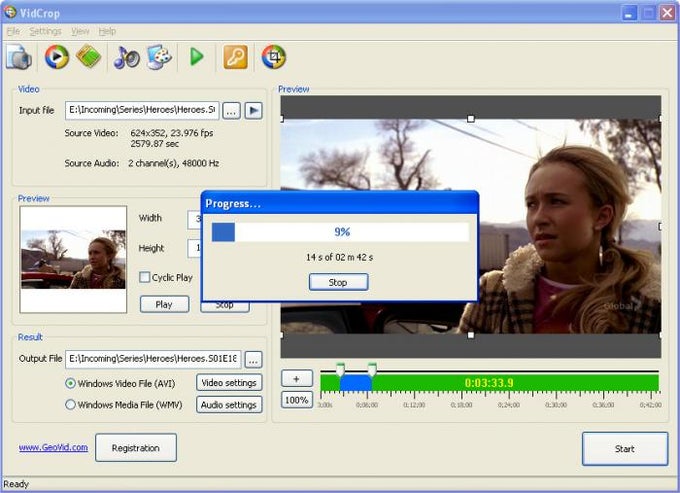Play the input file with arrow button

click(254, 111)
